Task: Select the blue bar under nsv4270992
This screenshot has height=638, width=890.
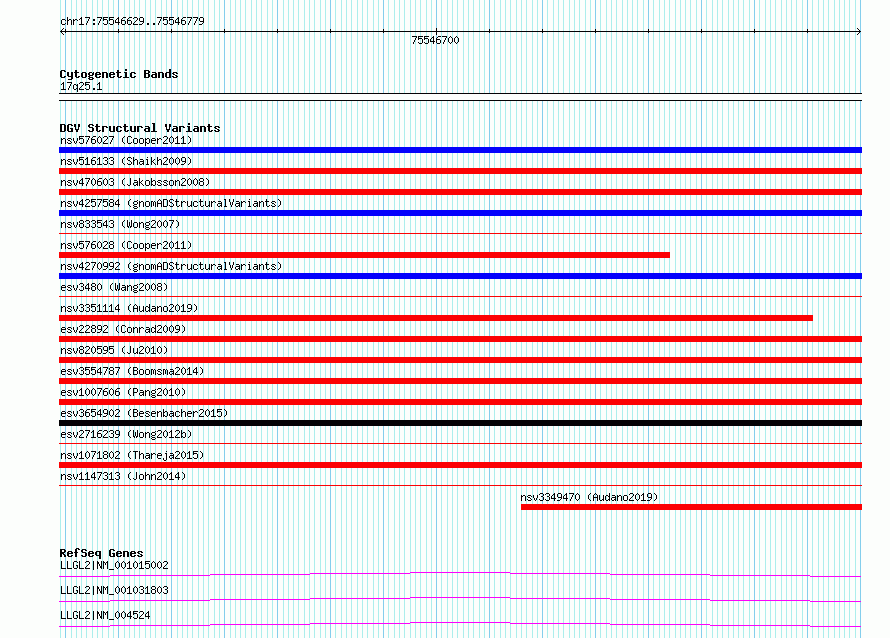Action: pos(460,276)
